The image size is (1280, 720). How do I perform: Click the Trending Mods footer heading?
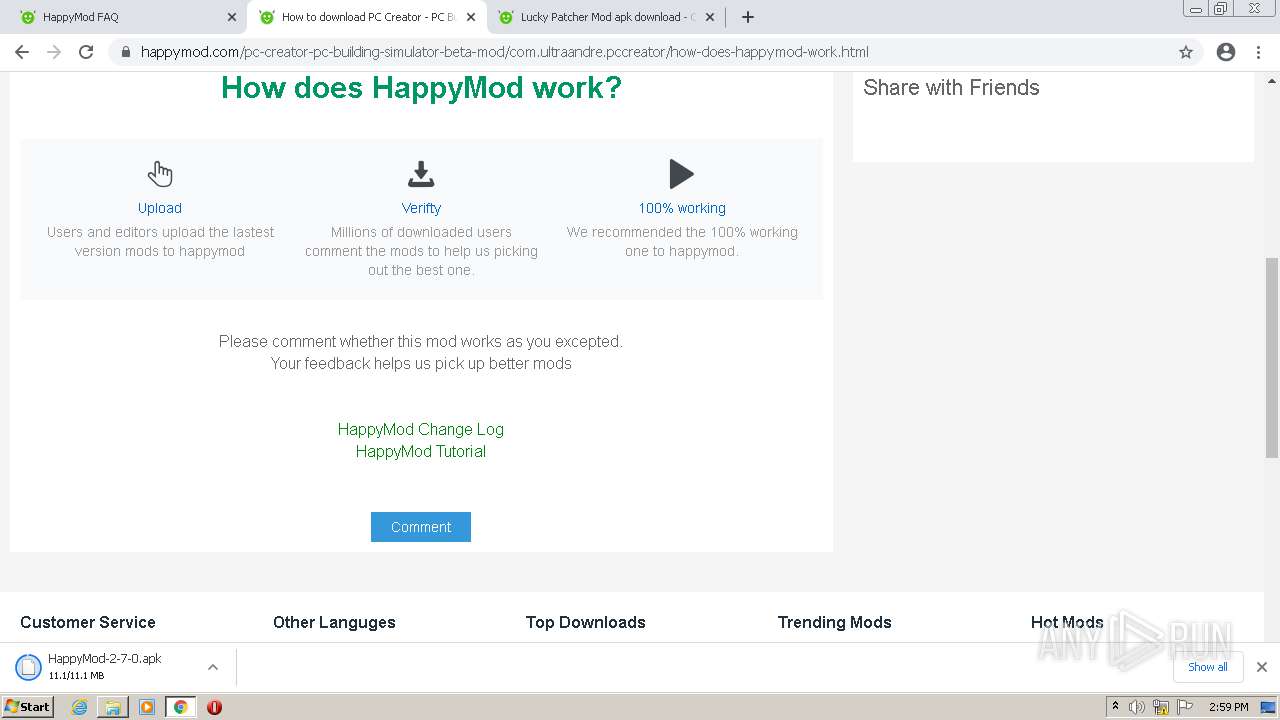tap(835, 622)
